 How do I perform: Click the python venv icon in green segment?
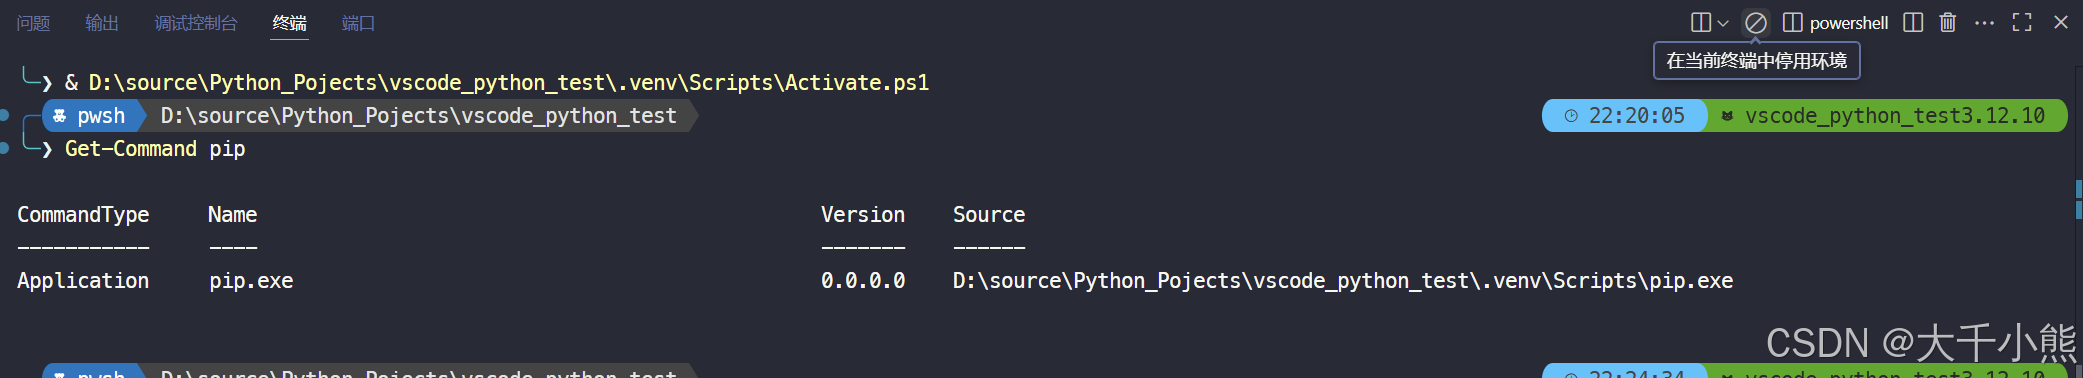[x=1727, y=116]
